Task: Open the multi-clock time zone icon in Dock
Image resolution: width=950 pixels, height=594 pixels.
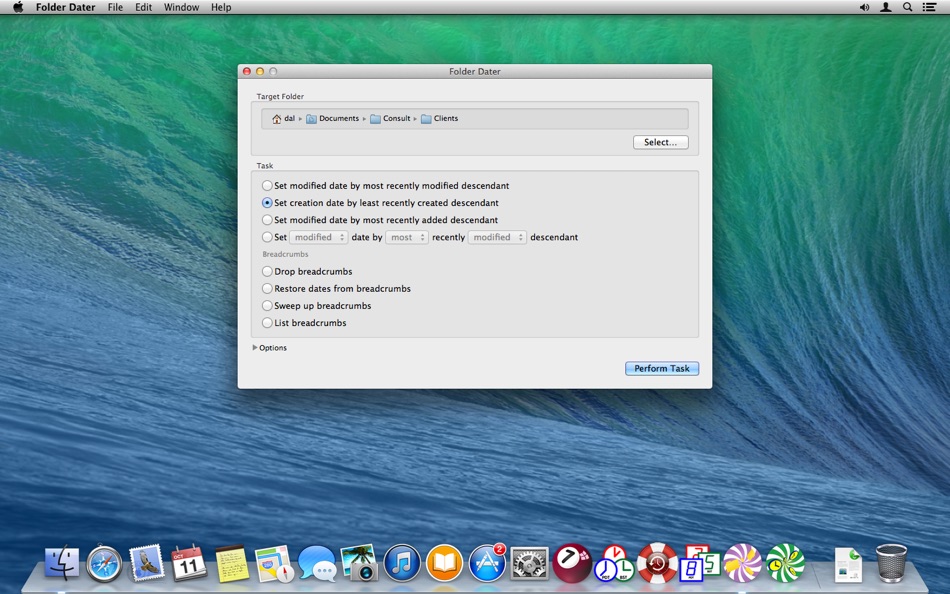Action: tap(614, 563)
